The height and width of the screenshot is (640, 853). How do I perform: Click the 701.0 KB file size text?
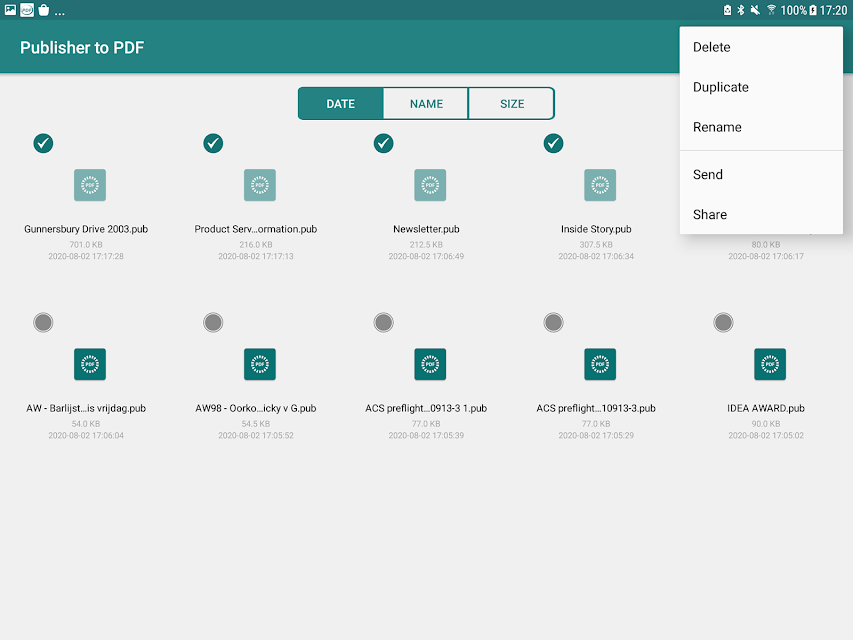(x=86, y=244)
